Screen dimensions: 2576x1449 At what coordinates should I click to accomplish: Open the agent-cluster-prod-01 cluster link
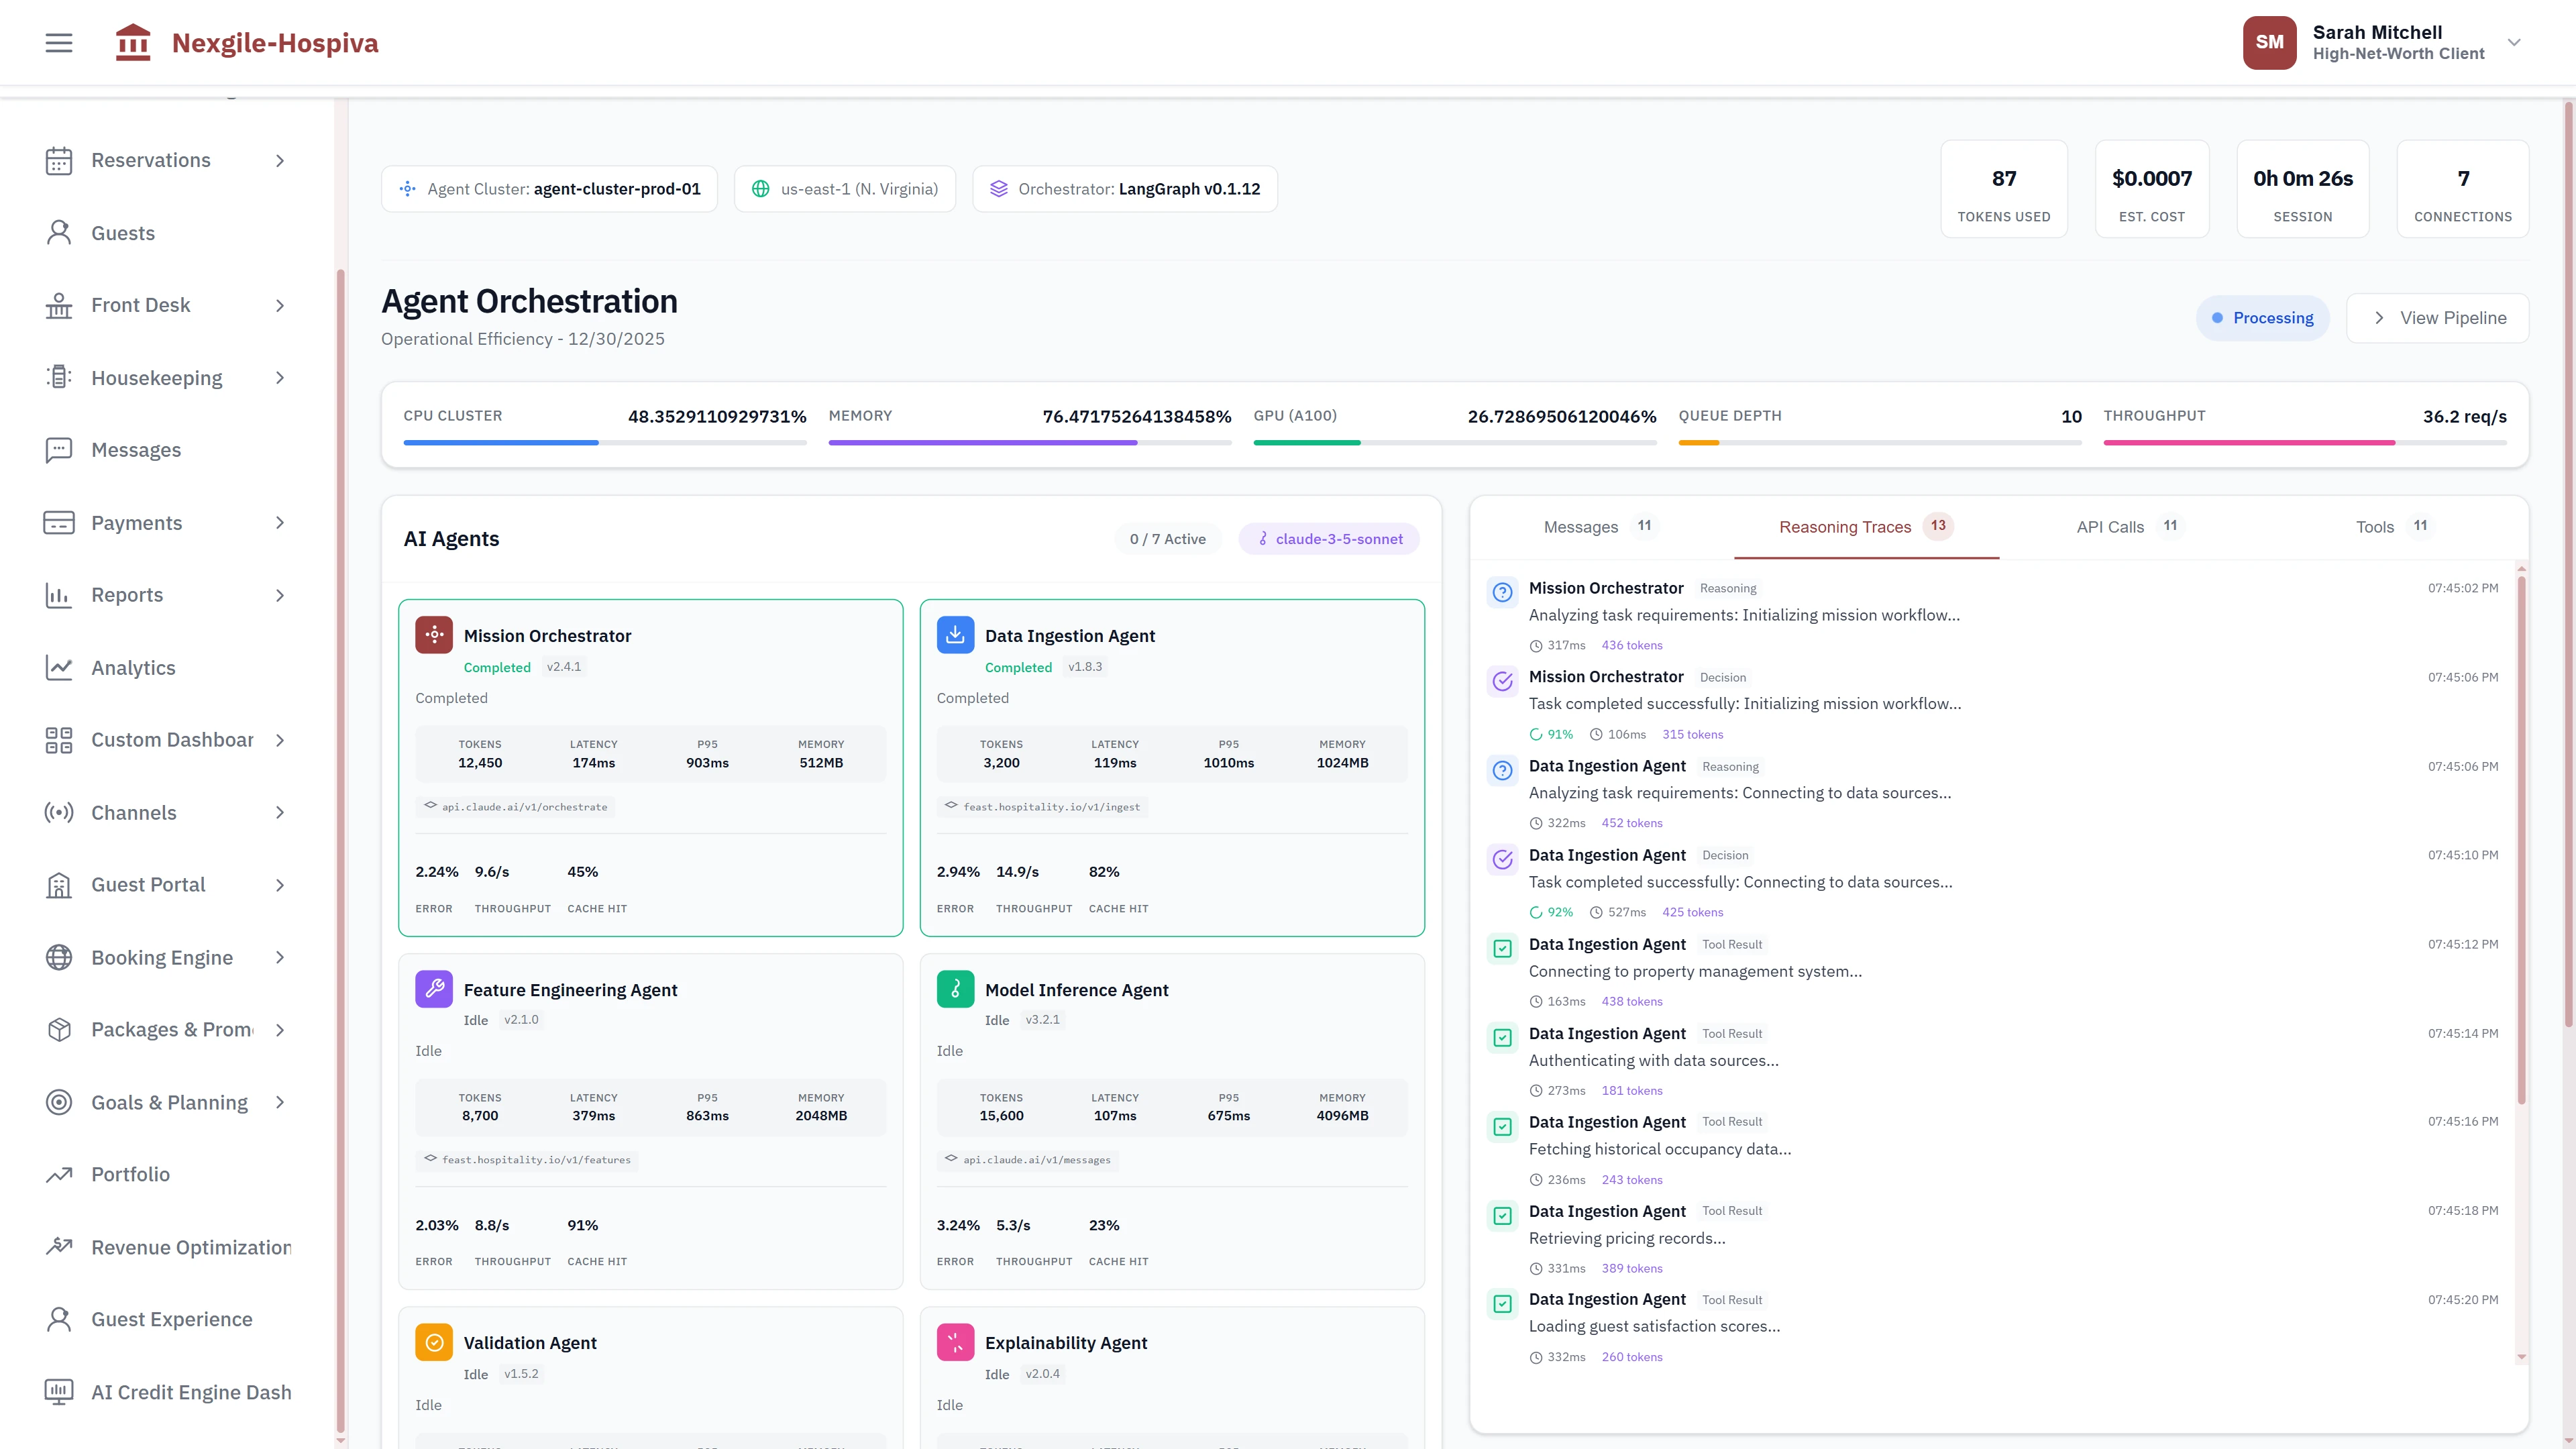[549, 188]
